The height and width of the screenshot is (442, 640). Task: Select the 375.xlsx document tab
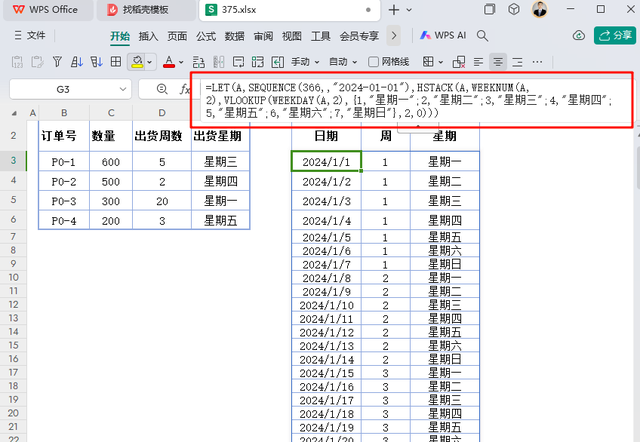(x=289, y=10)
